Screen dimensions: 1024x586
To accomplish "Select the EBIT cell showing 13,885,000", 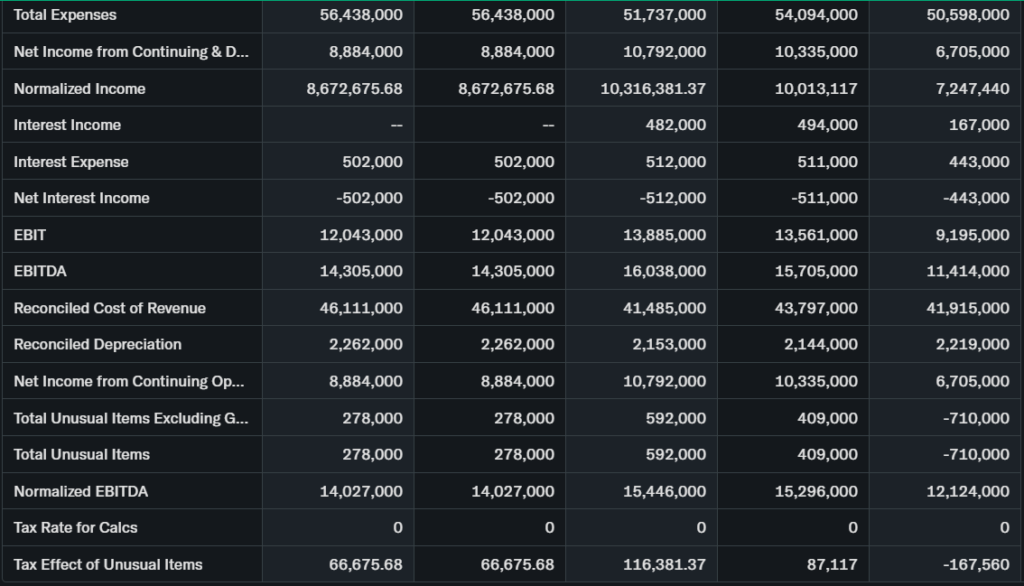I will coord(667,235).
